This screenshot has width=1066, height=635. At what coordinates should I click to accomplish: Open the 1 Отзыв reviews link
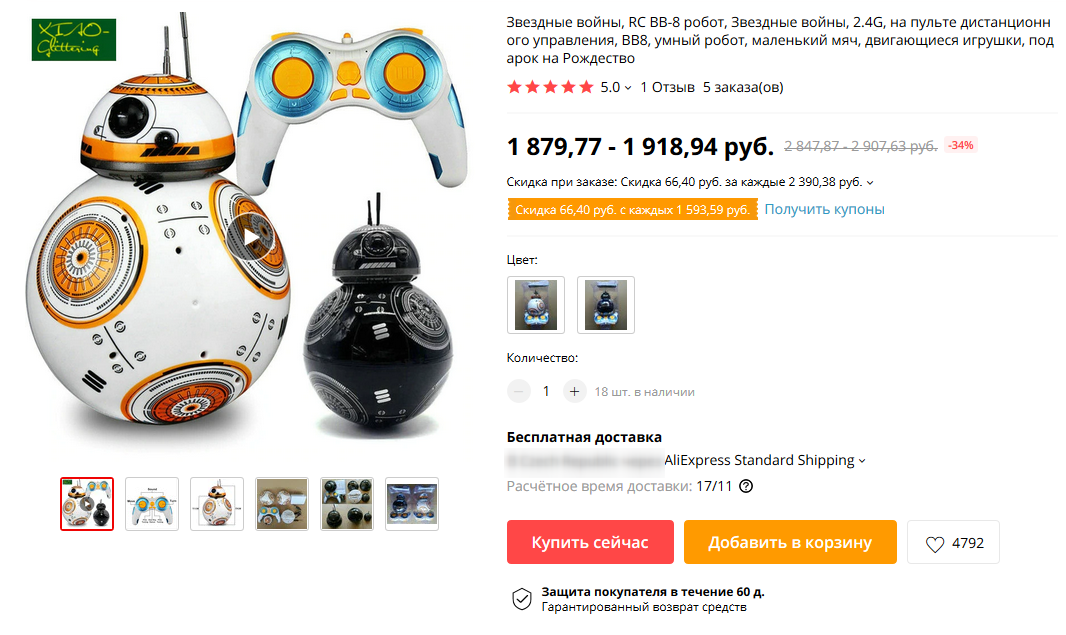point(667,87)
